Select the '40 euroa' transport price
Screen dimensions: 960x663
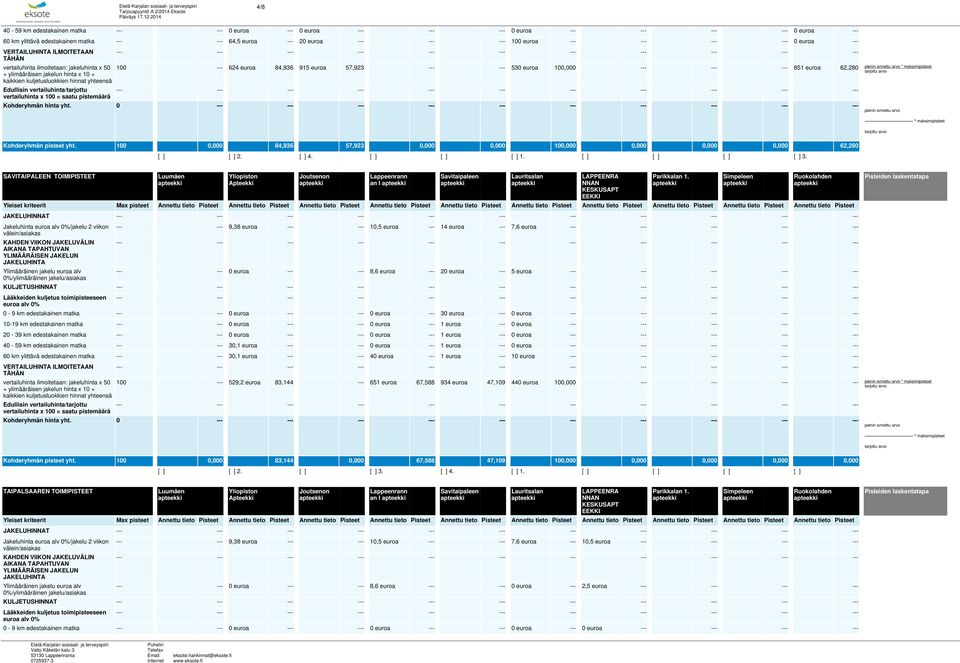(382, 356)
